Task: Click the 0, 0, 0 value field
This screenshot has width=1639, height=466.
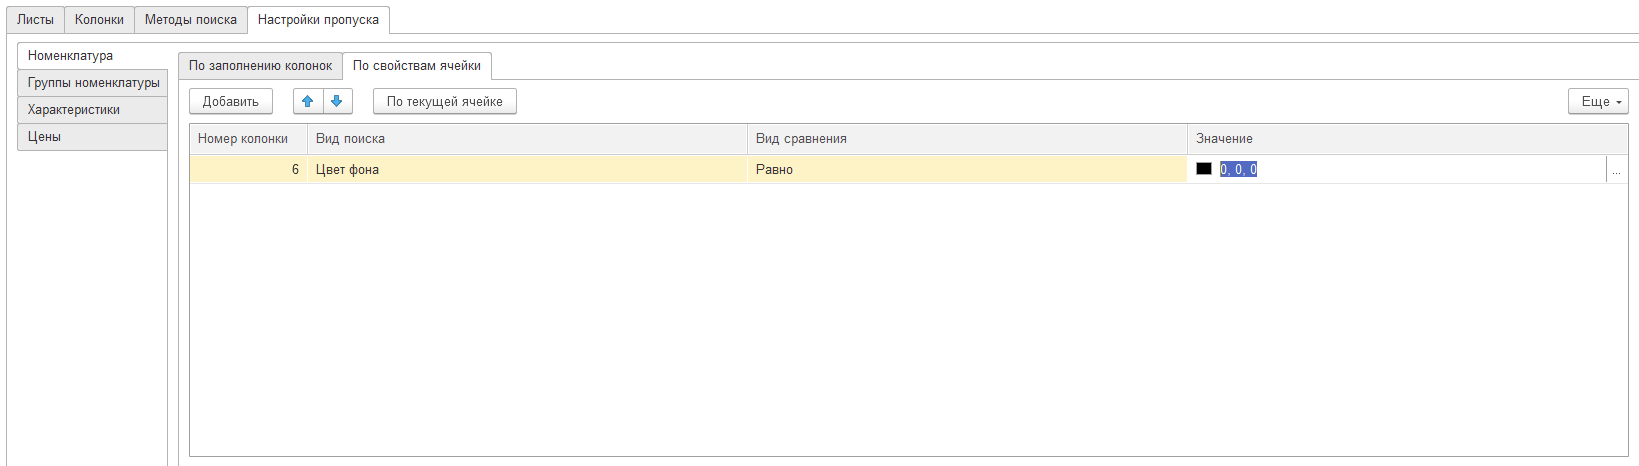Action: [1238, 169]
